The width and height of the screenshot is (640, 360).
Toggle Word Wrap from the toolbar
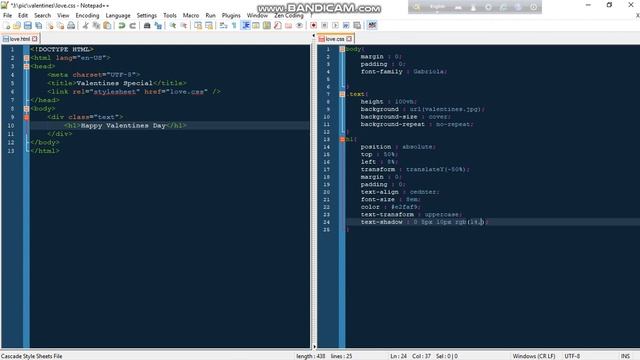[x=223, y=25]
